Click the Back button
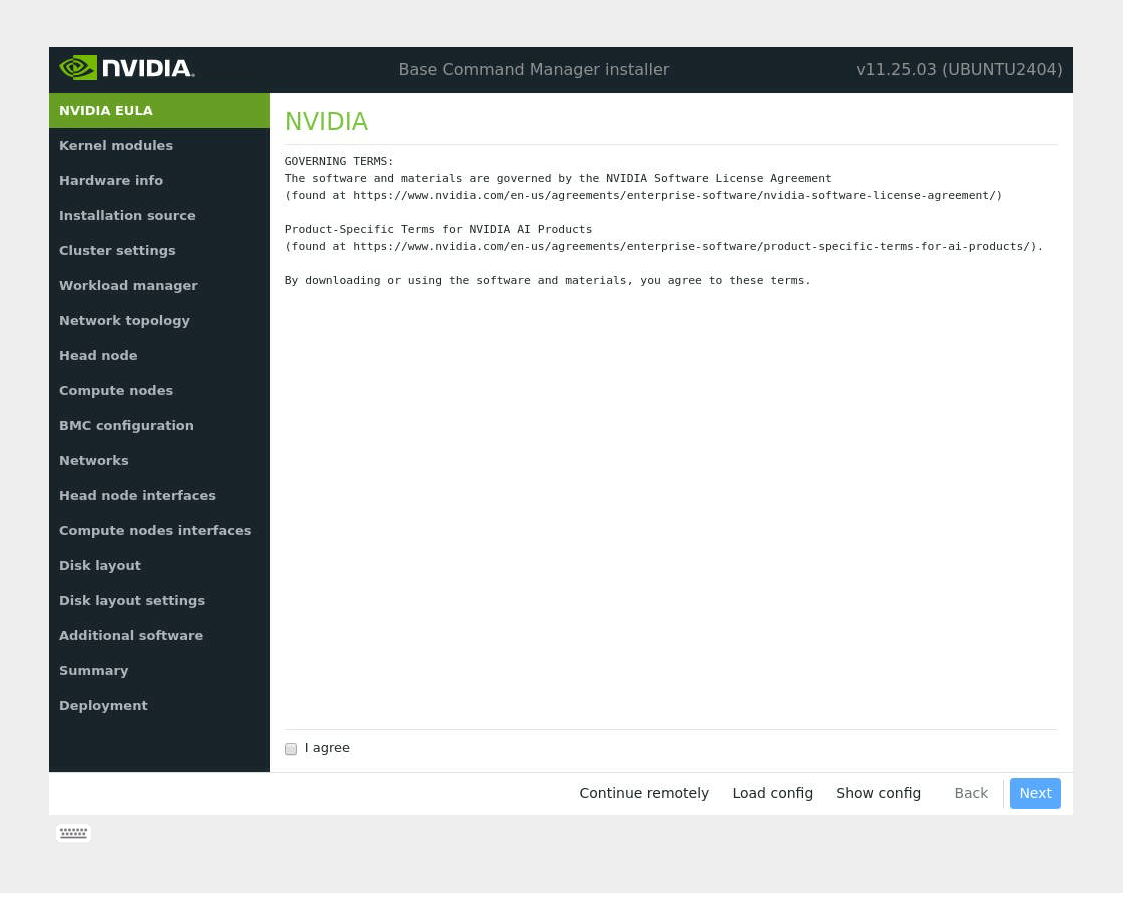The width and height of the screenshot is (1126, 897). 970,793
